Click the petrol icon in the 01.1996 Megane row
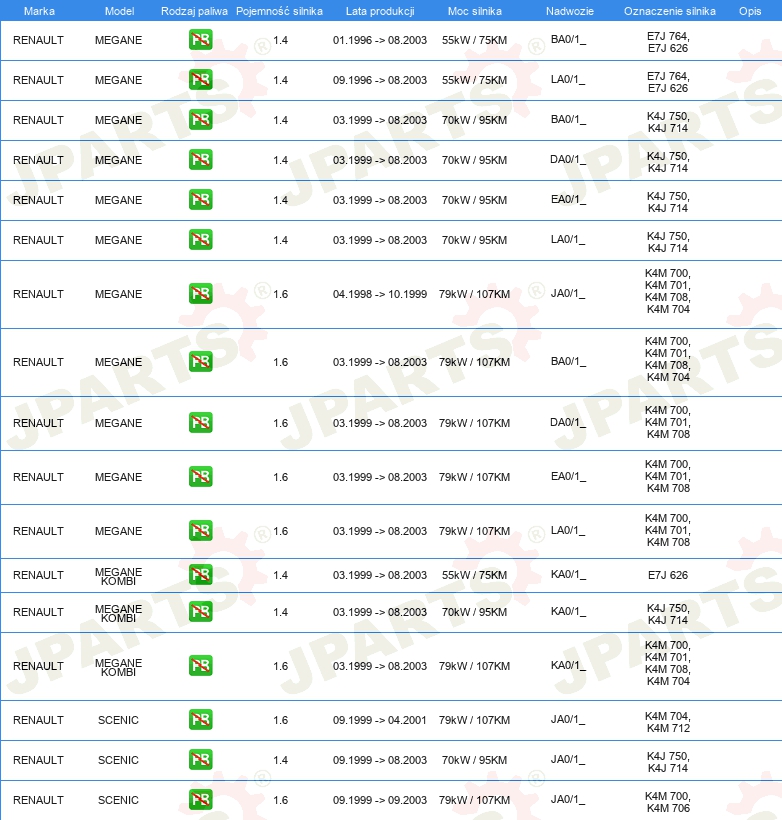 (x=201, y=40)
